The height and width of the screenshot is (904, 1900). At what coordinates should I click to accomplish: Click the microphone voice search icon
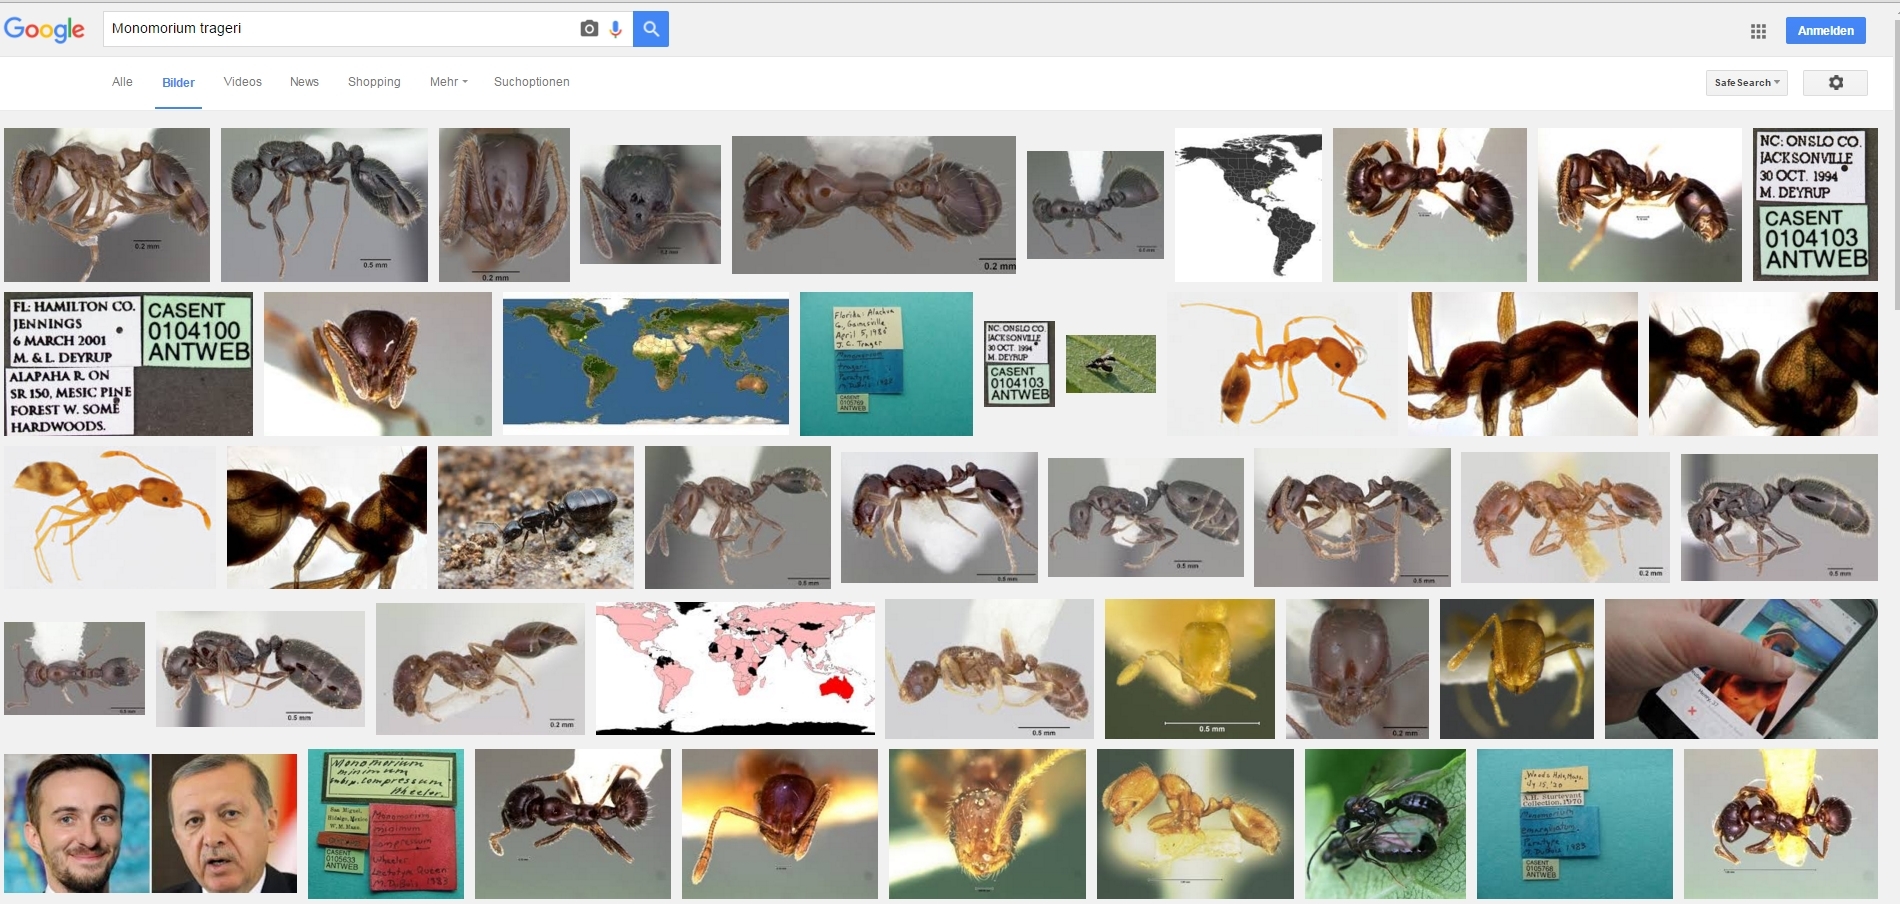pyautogui.click(x=616, y=29)
